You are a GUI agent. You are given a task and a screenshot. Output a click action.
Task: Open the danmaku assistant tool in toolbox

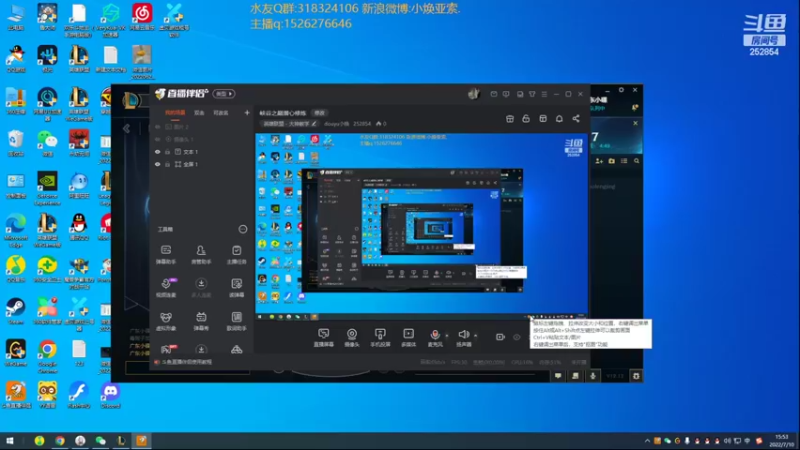point(166,255)
